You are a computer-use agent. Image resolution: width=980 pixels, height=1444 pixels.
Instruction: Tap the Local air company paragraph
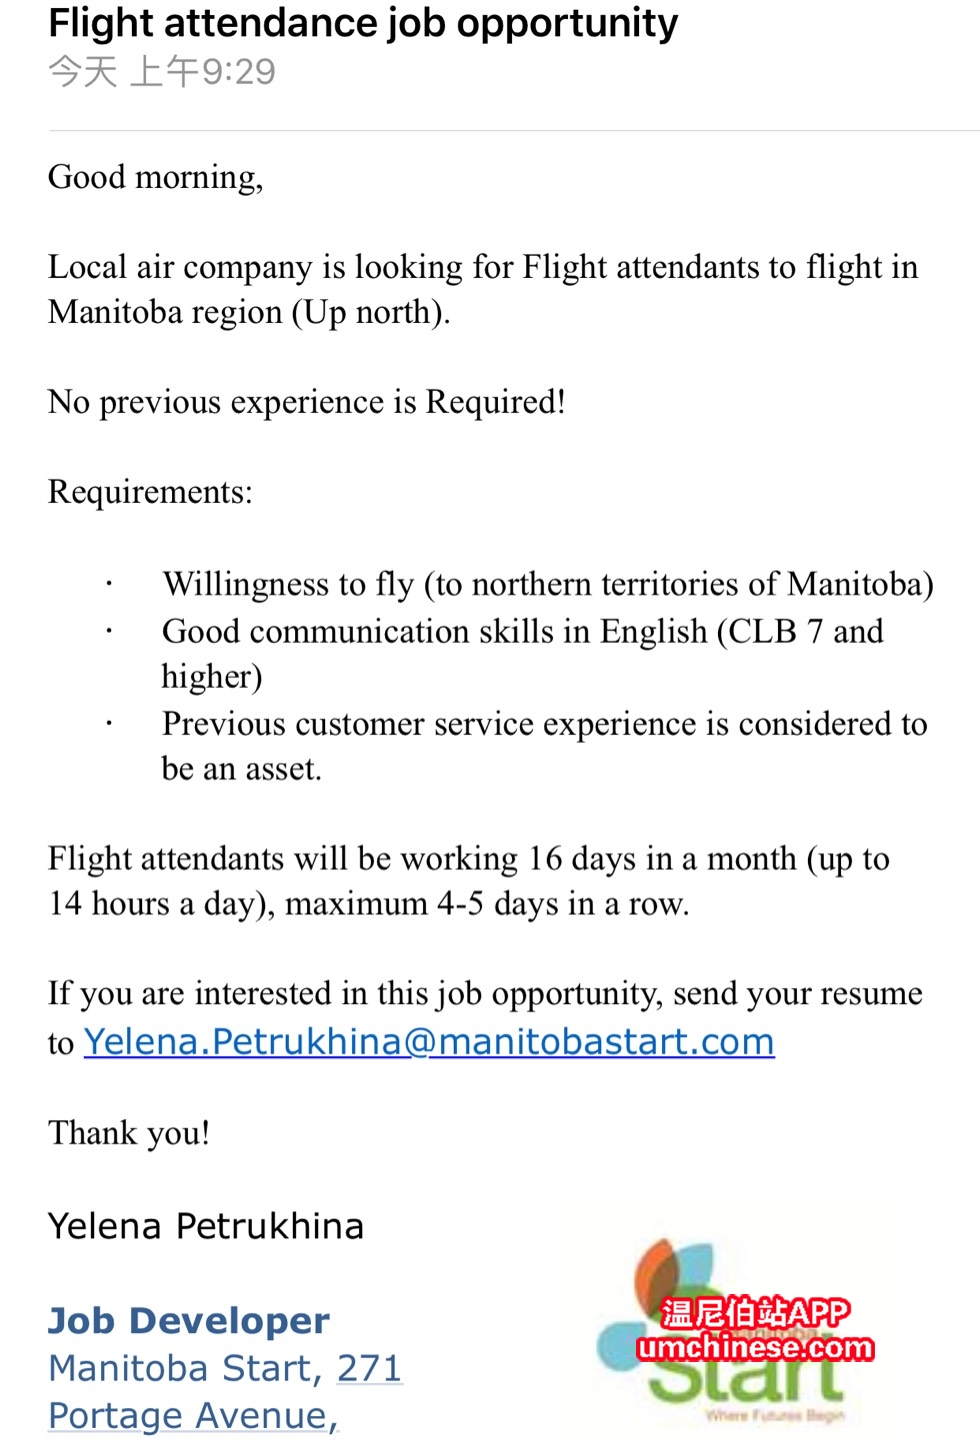click(482, 289)
